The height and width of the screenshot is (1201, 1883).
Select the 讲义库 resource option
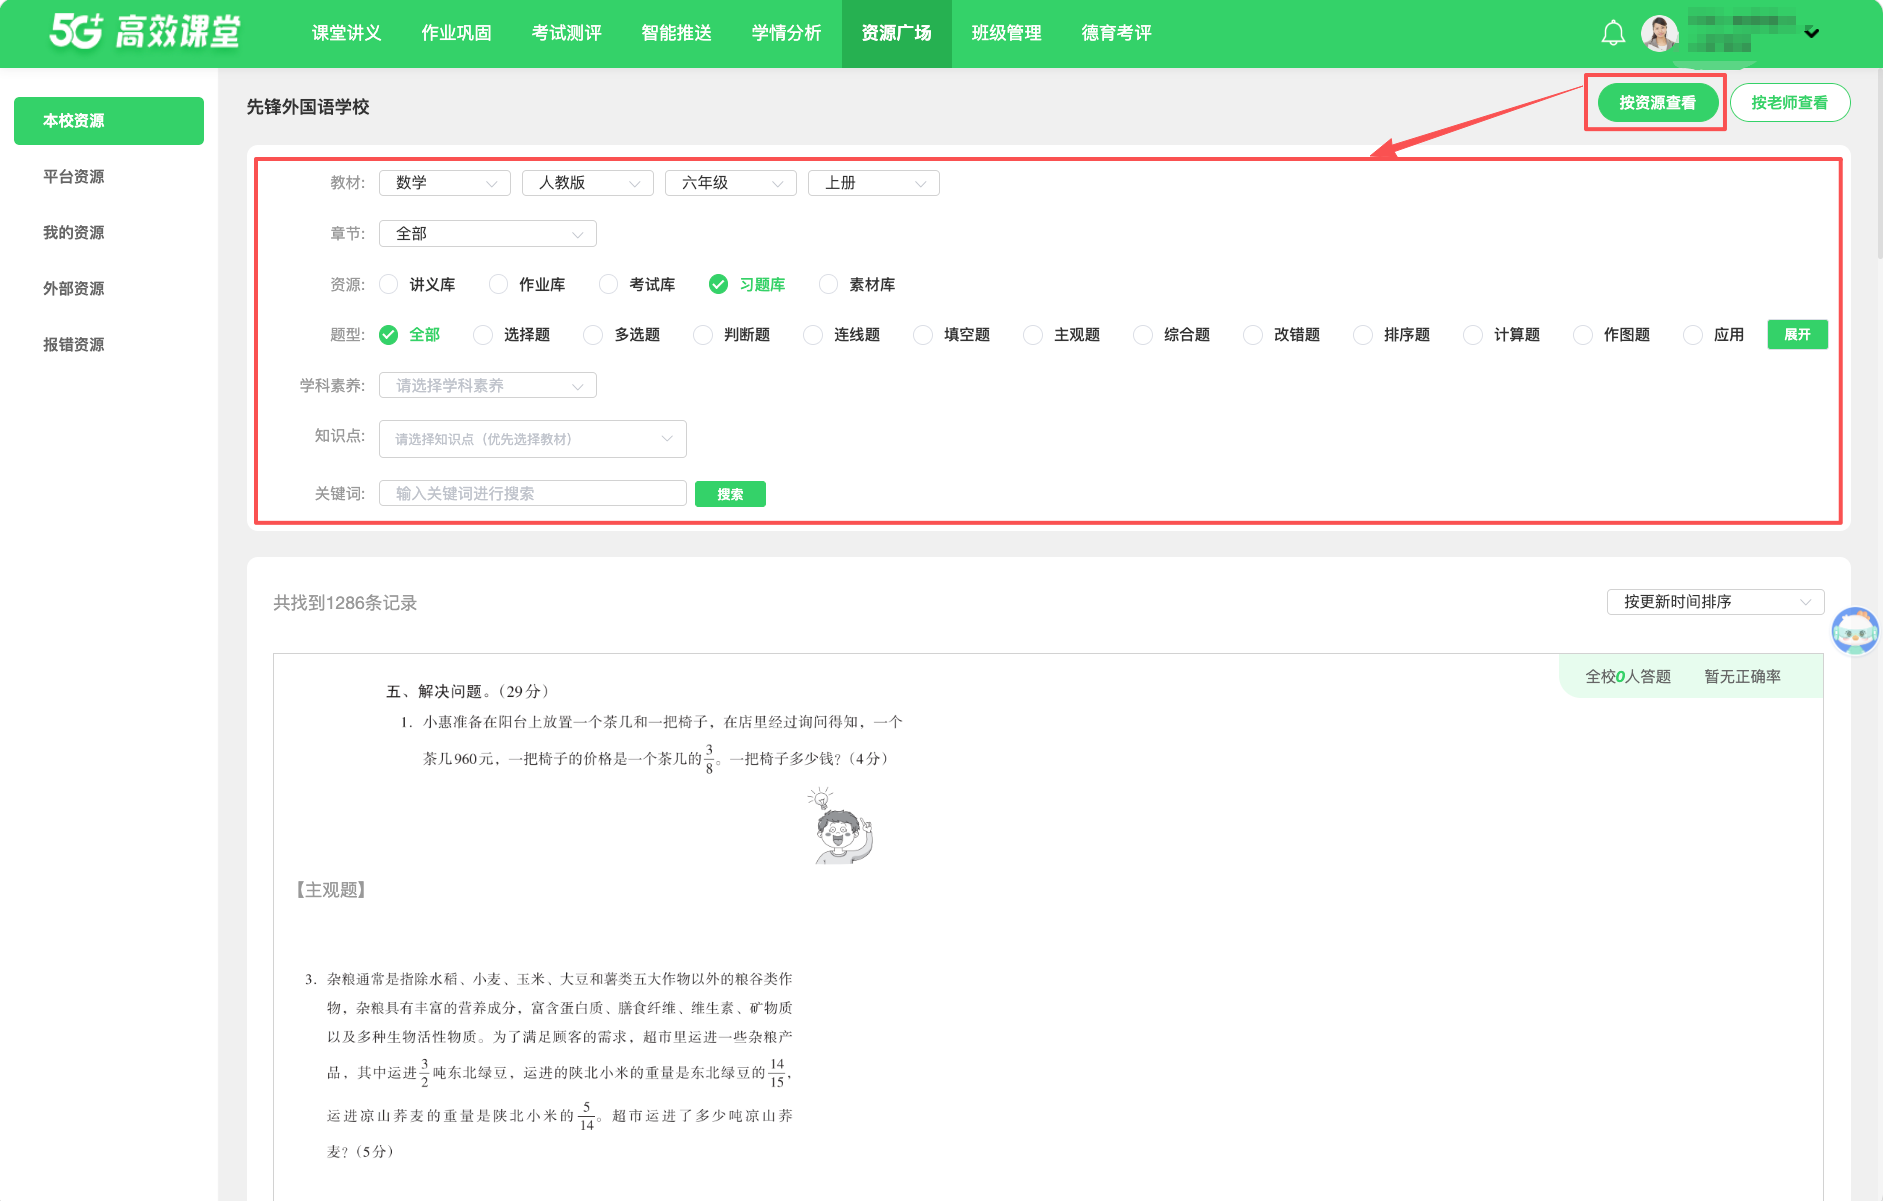point(418,285)
